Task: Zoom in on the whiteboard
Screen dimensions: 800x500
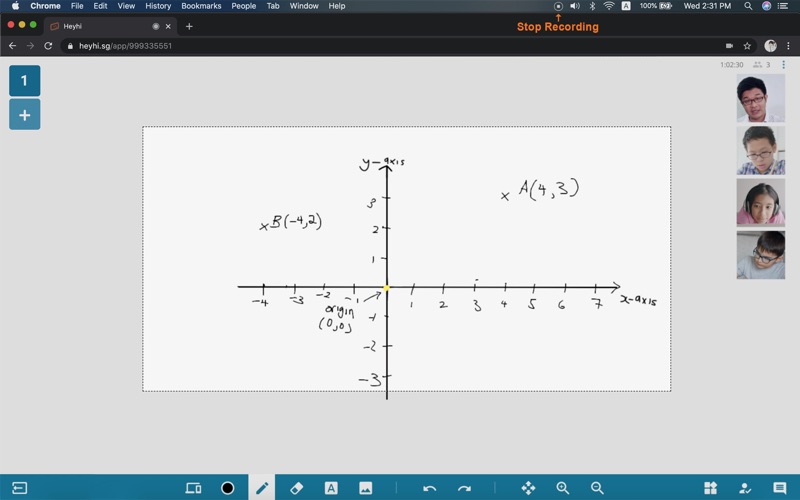Action: [563, 488]
